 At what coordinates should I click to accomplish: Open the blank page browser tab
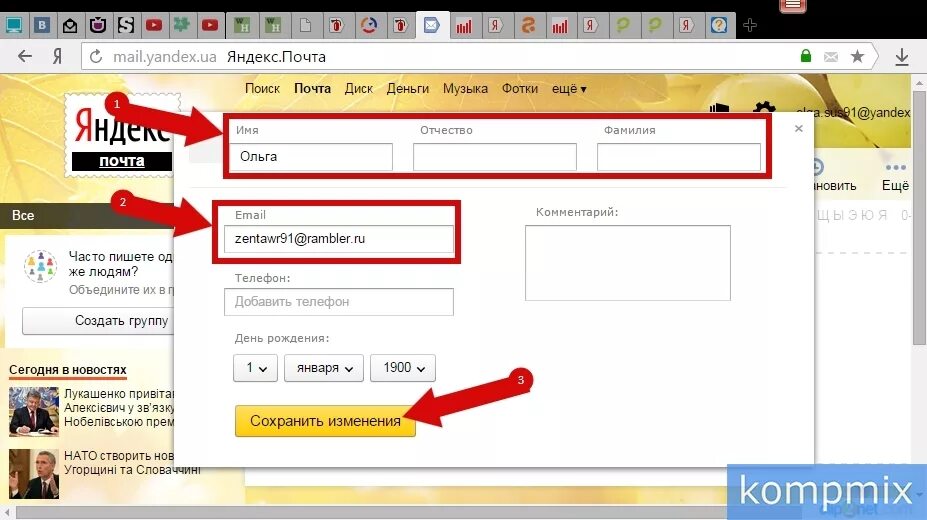[x=305, y=25]
